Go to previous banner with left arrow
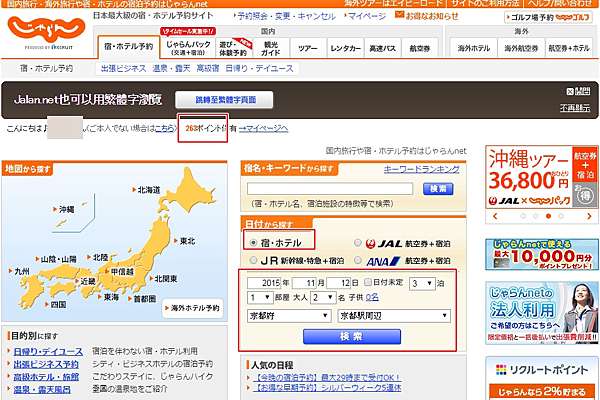Viewport: 600px width, 400px height. pos(495,216)
